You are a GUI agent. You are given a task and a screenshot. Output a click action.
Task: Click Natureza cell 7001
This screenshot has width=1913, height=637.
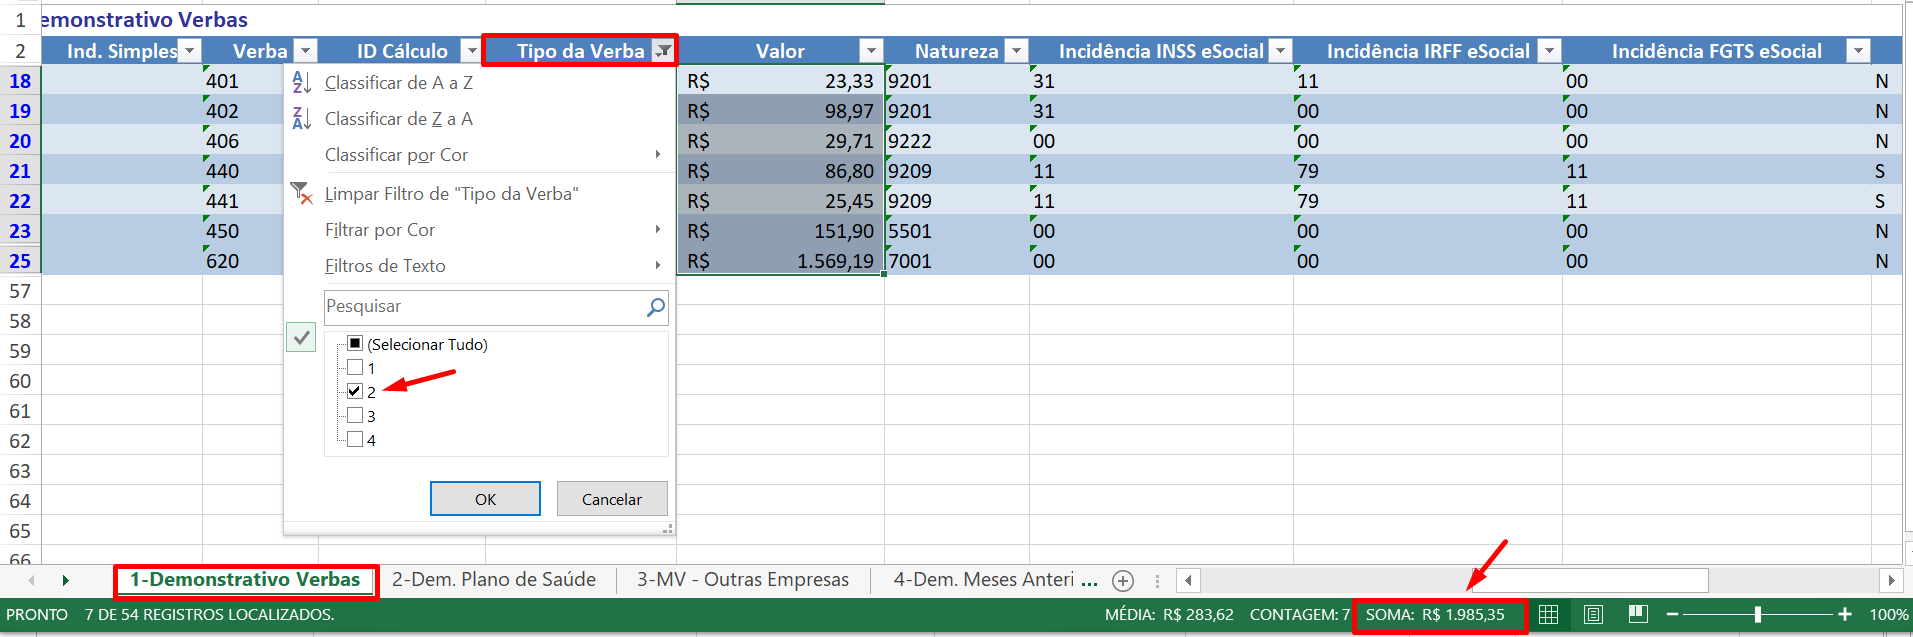(x=957, y=261)
